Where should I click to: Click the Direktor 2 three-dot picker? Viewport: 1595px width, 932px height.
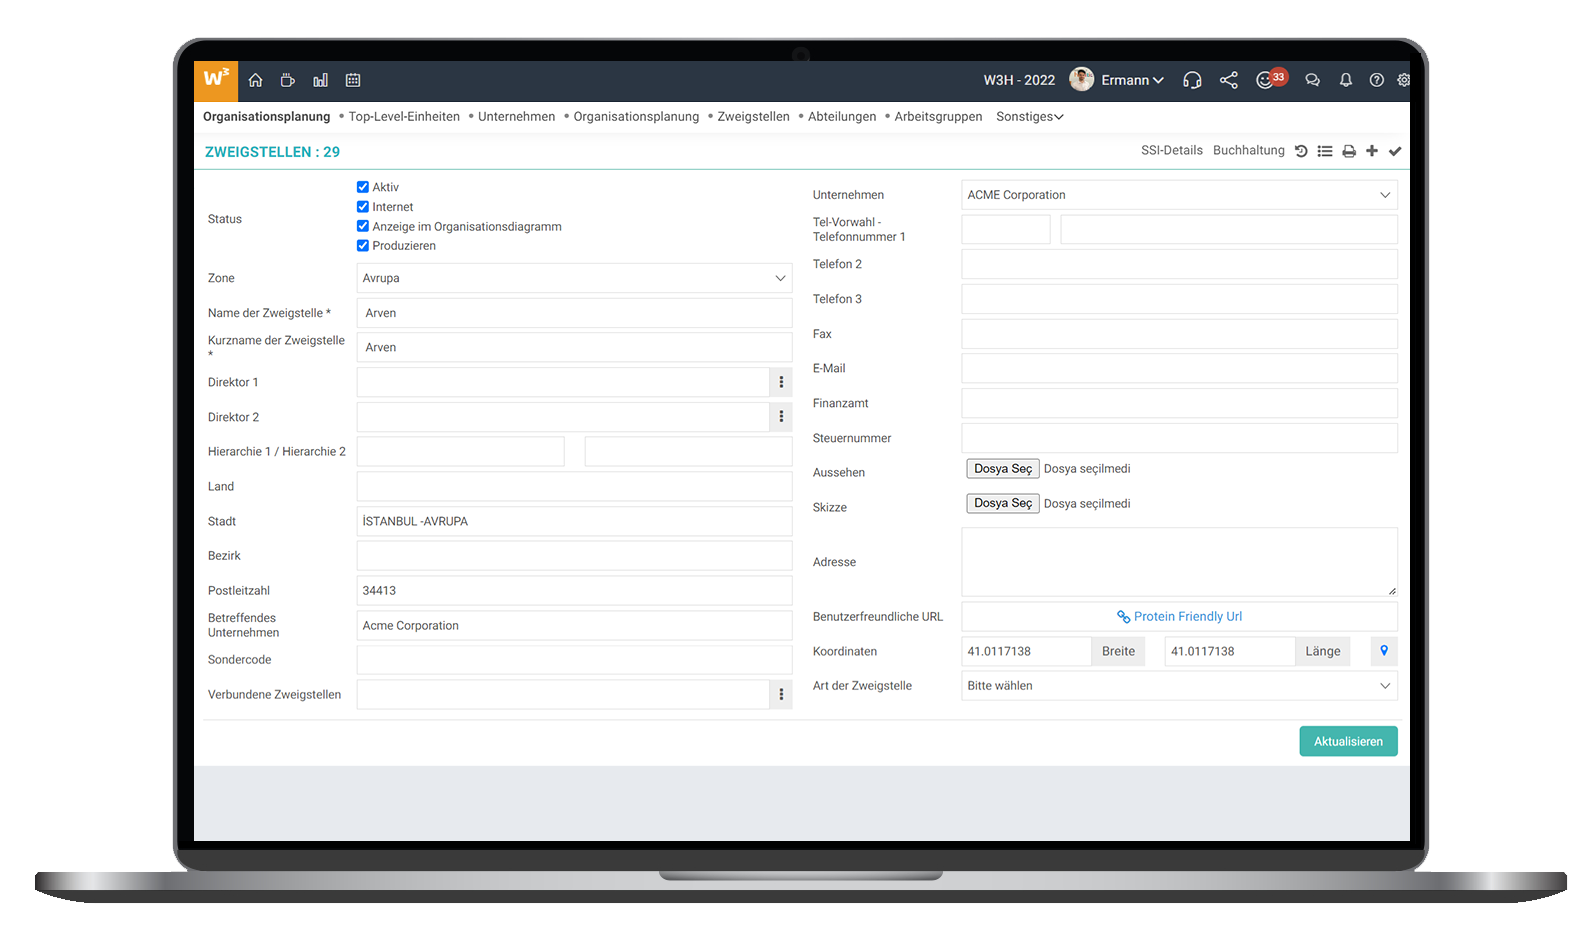pos(781,417)
